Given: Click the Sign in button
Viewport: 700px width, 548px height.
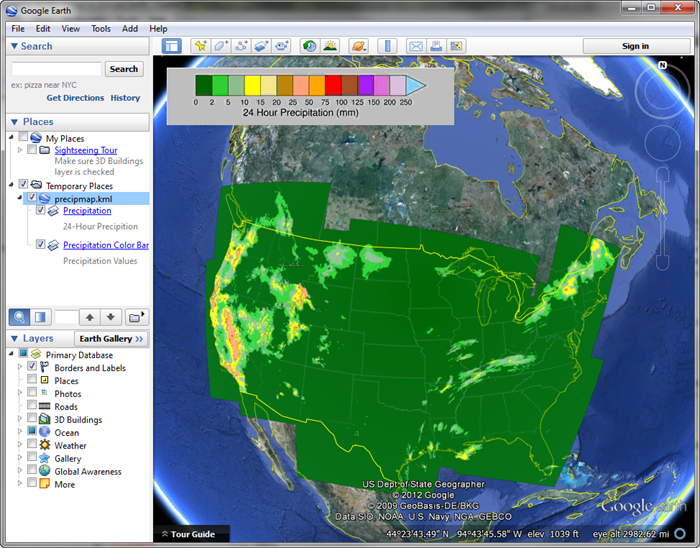Looking at the screenshot, I should [635, 46].
